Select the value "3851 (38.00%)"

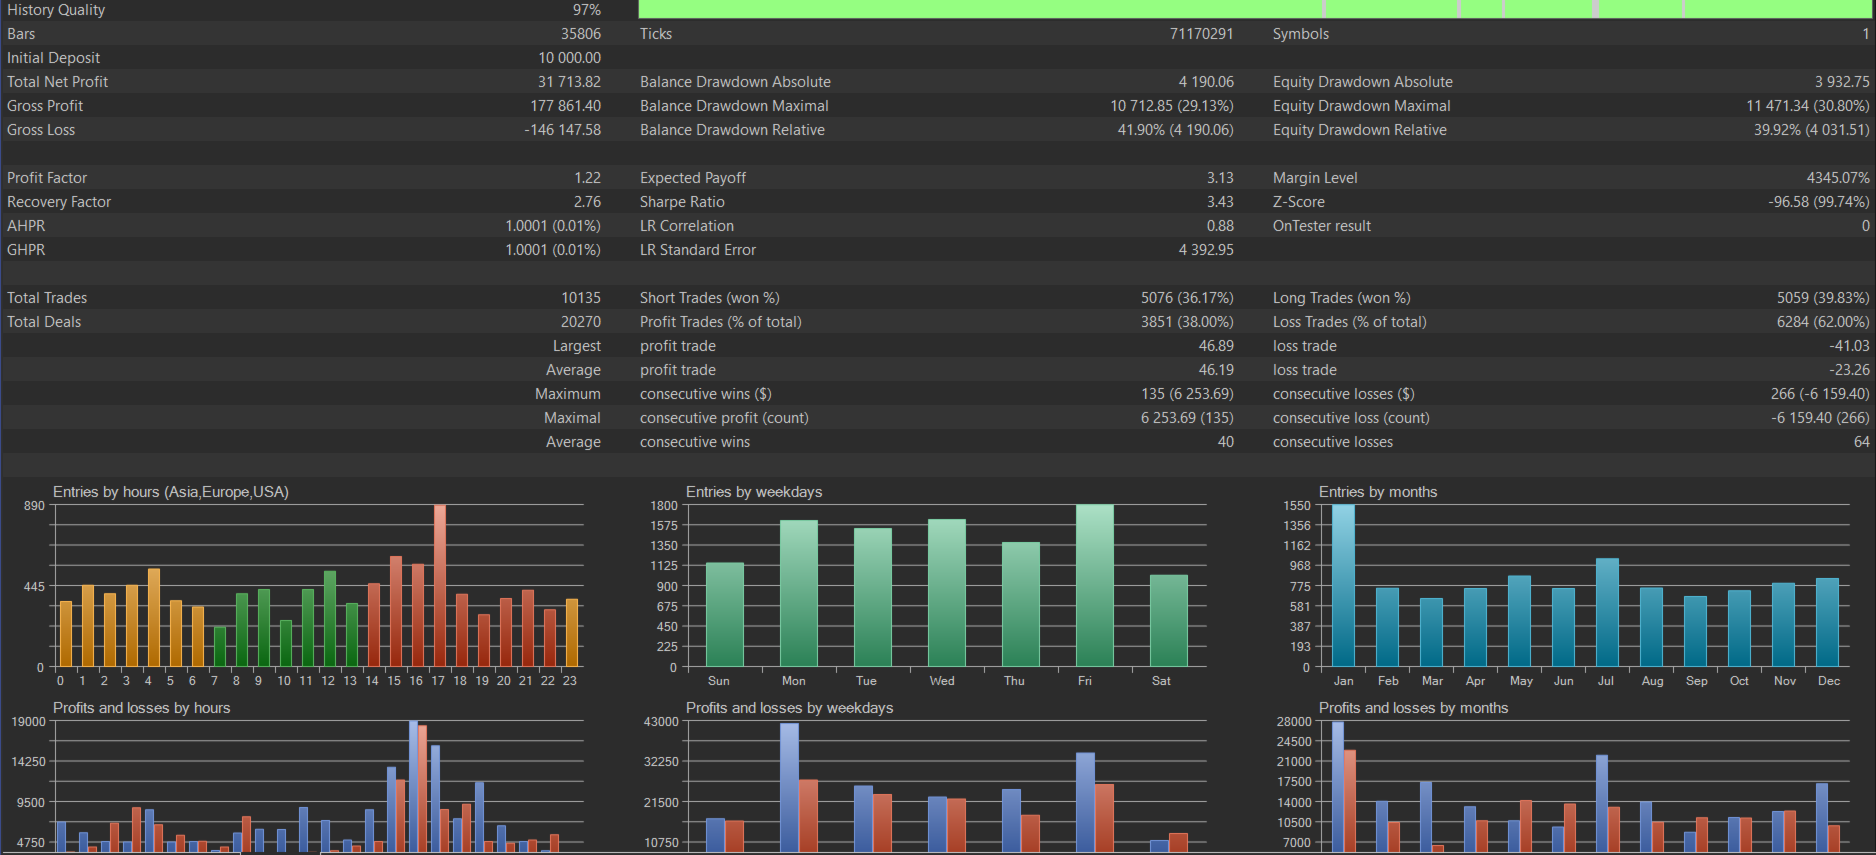[x=1187, y=322]
